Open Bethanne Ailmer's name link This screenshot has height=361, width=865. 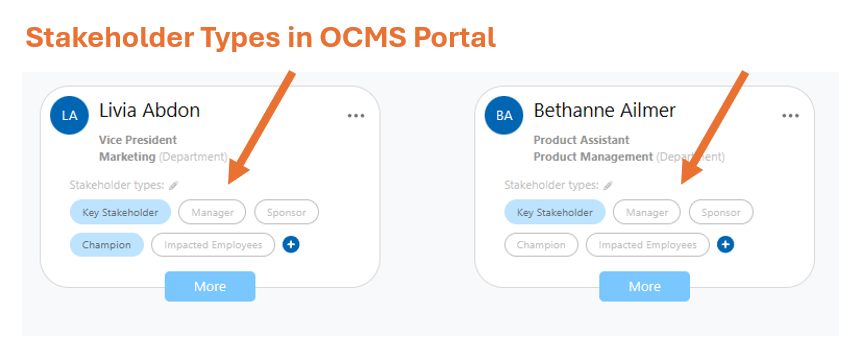click(605, 110)
